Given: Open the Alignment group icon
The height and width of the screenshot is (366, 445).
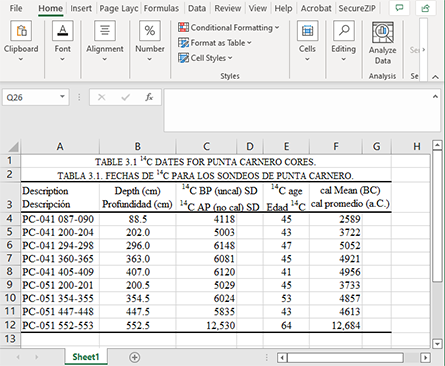Looking at the screenshot, I should click(x=105, y=31).
